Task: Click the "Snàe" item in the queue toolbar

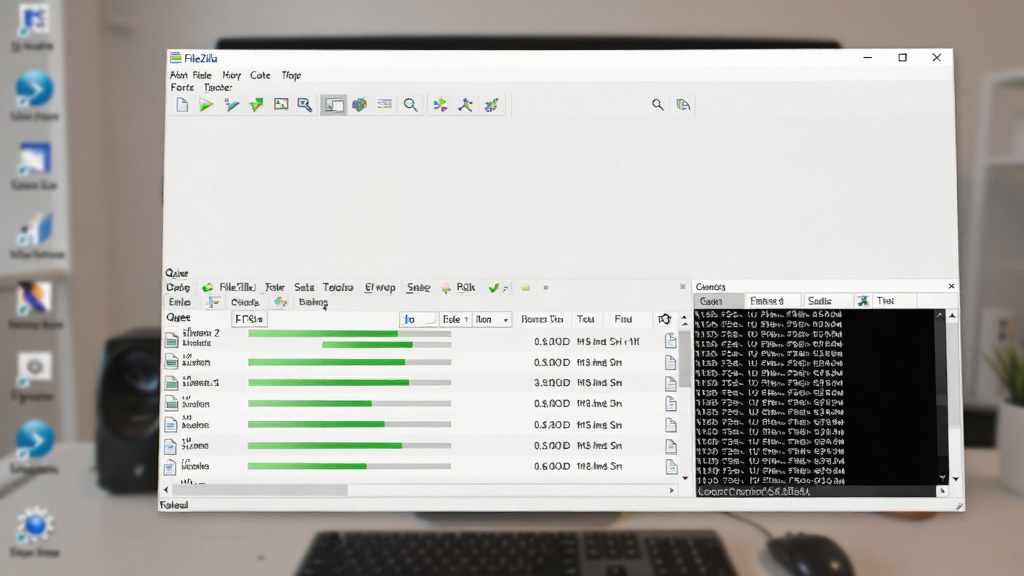Action: (419, 287)
